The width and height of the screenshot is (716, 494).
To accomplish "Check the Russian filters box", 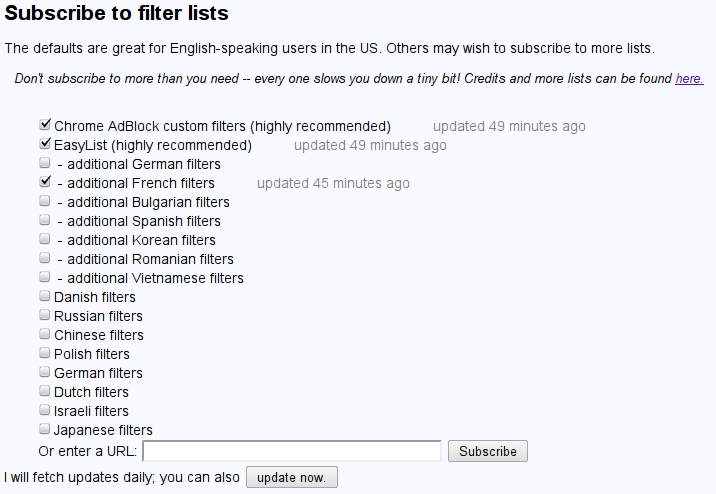I will (x=45, y=316).
